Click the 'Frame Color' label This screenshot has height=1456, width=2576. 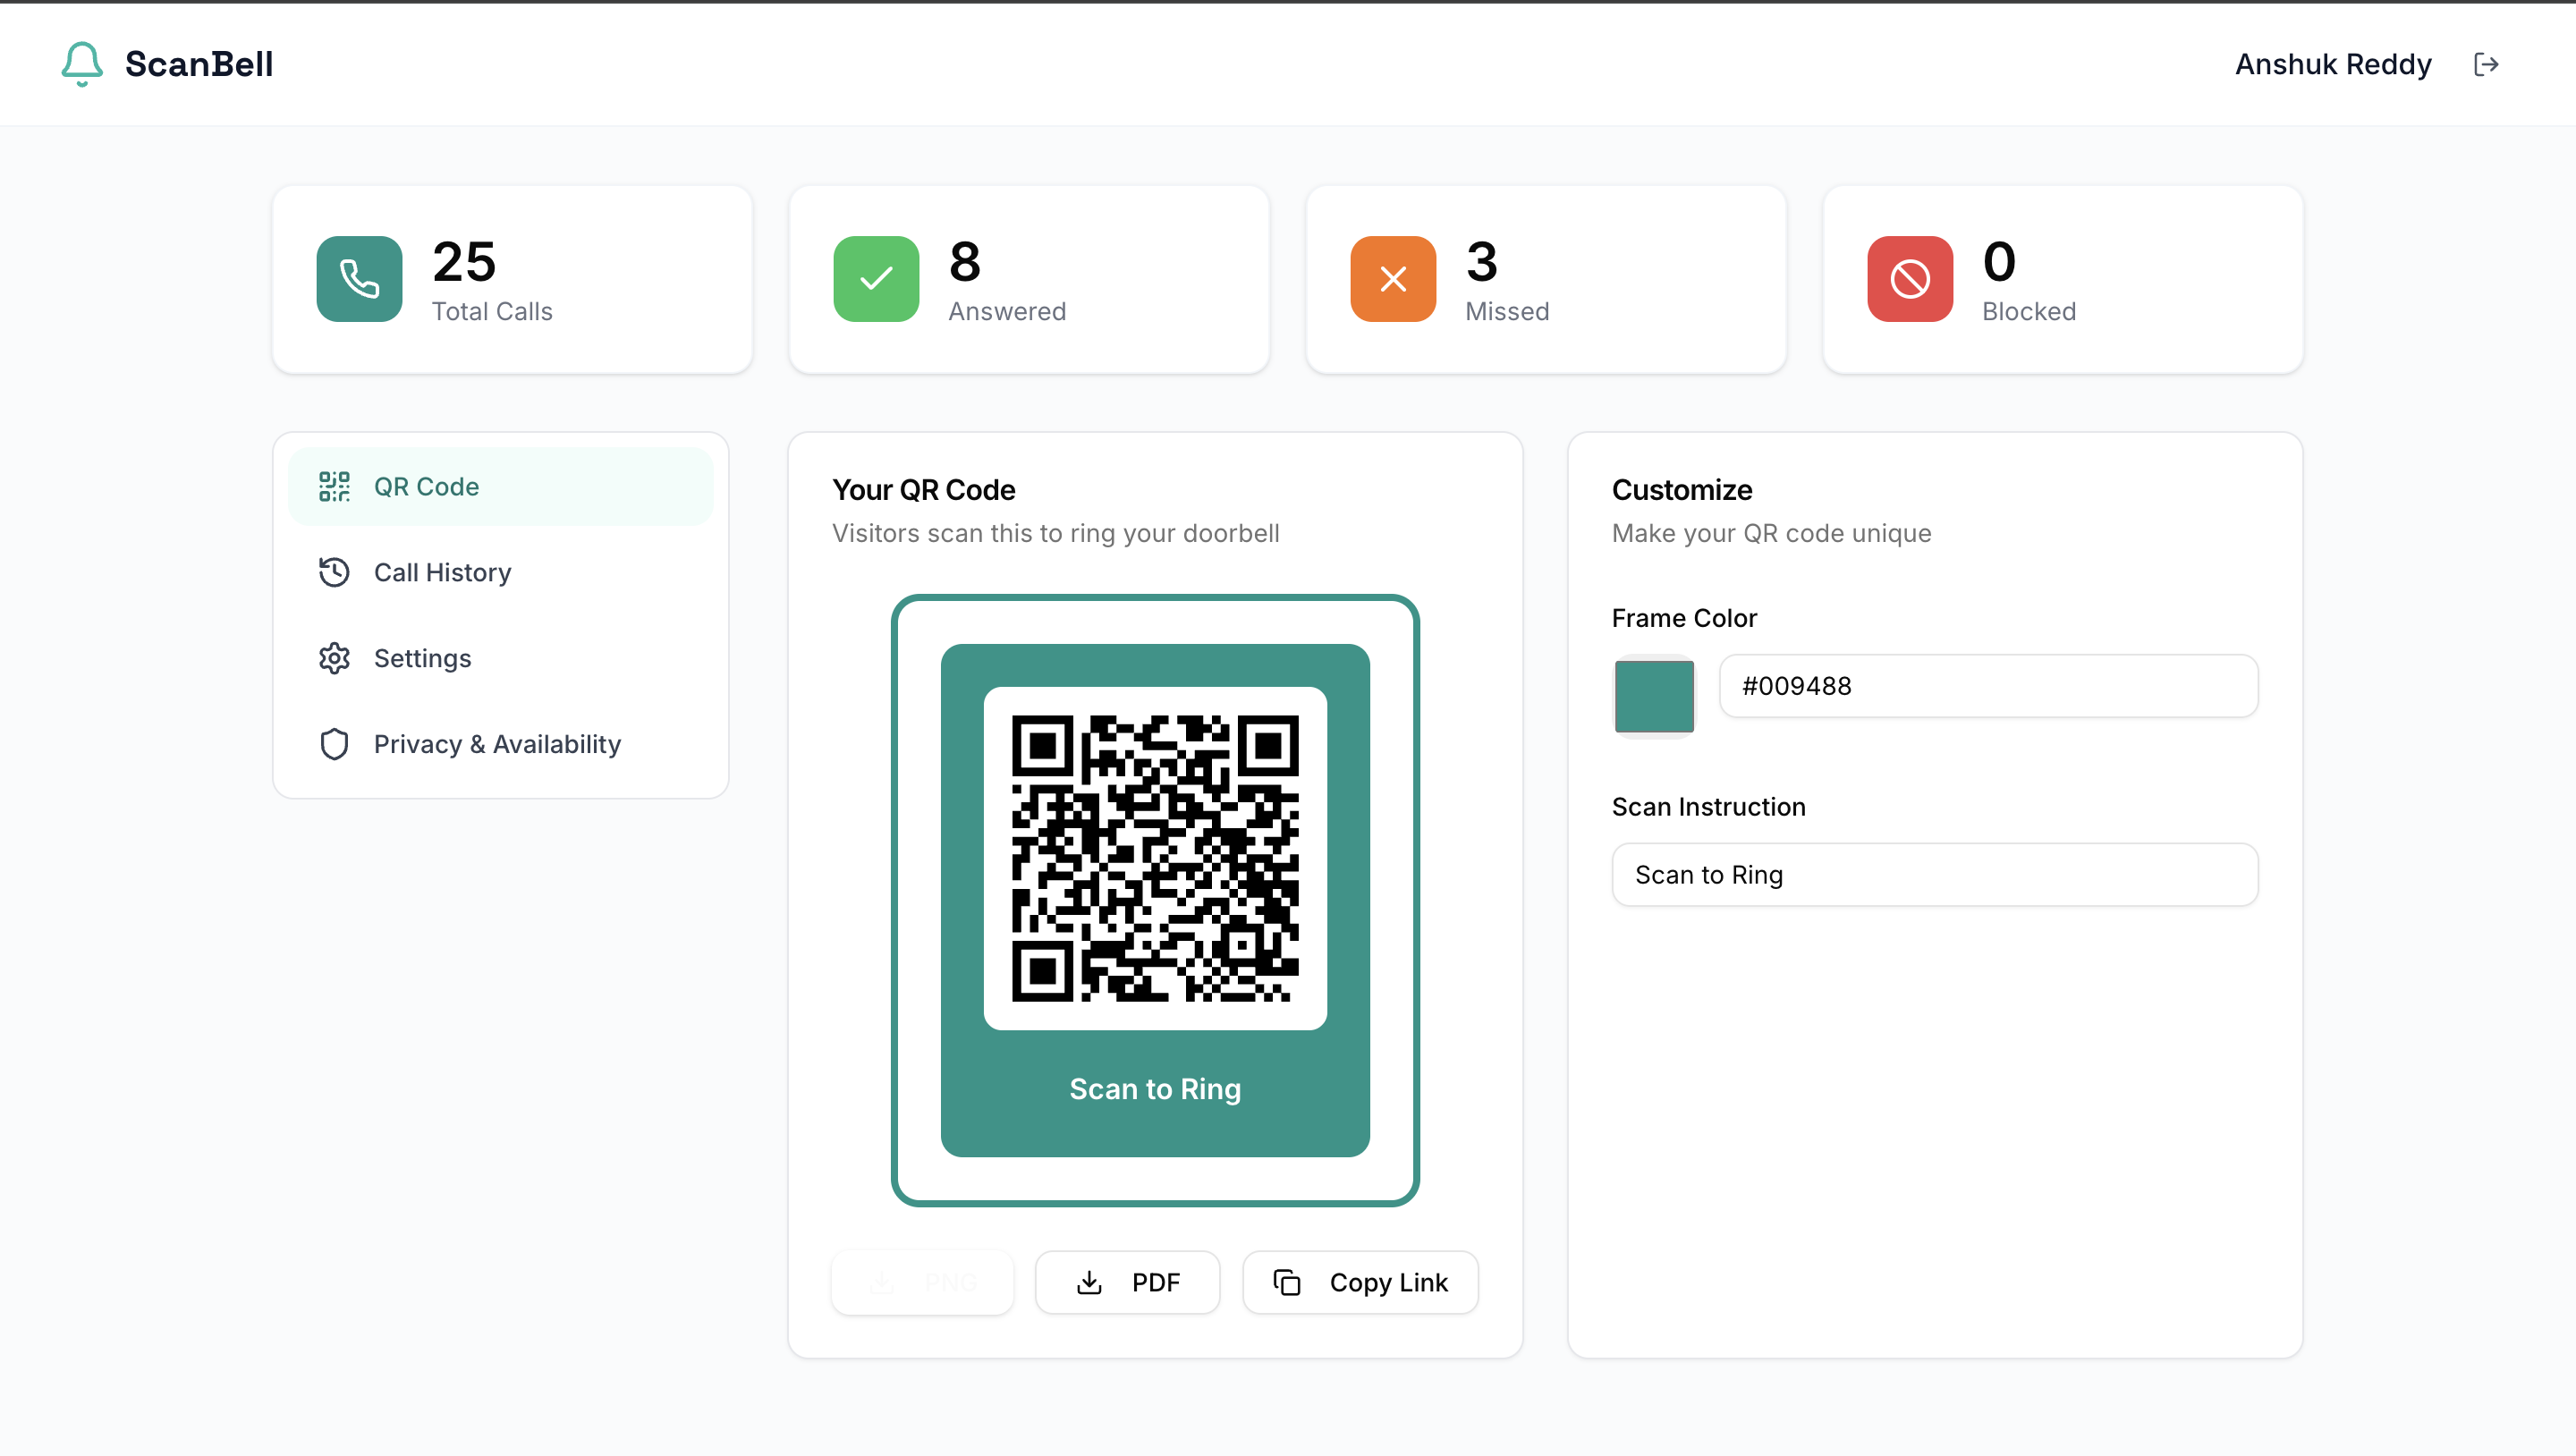coord(1684,618)
